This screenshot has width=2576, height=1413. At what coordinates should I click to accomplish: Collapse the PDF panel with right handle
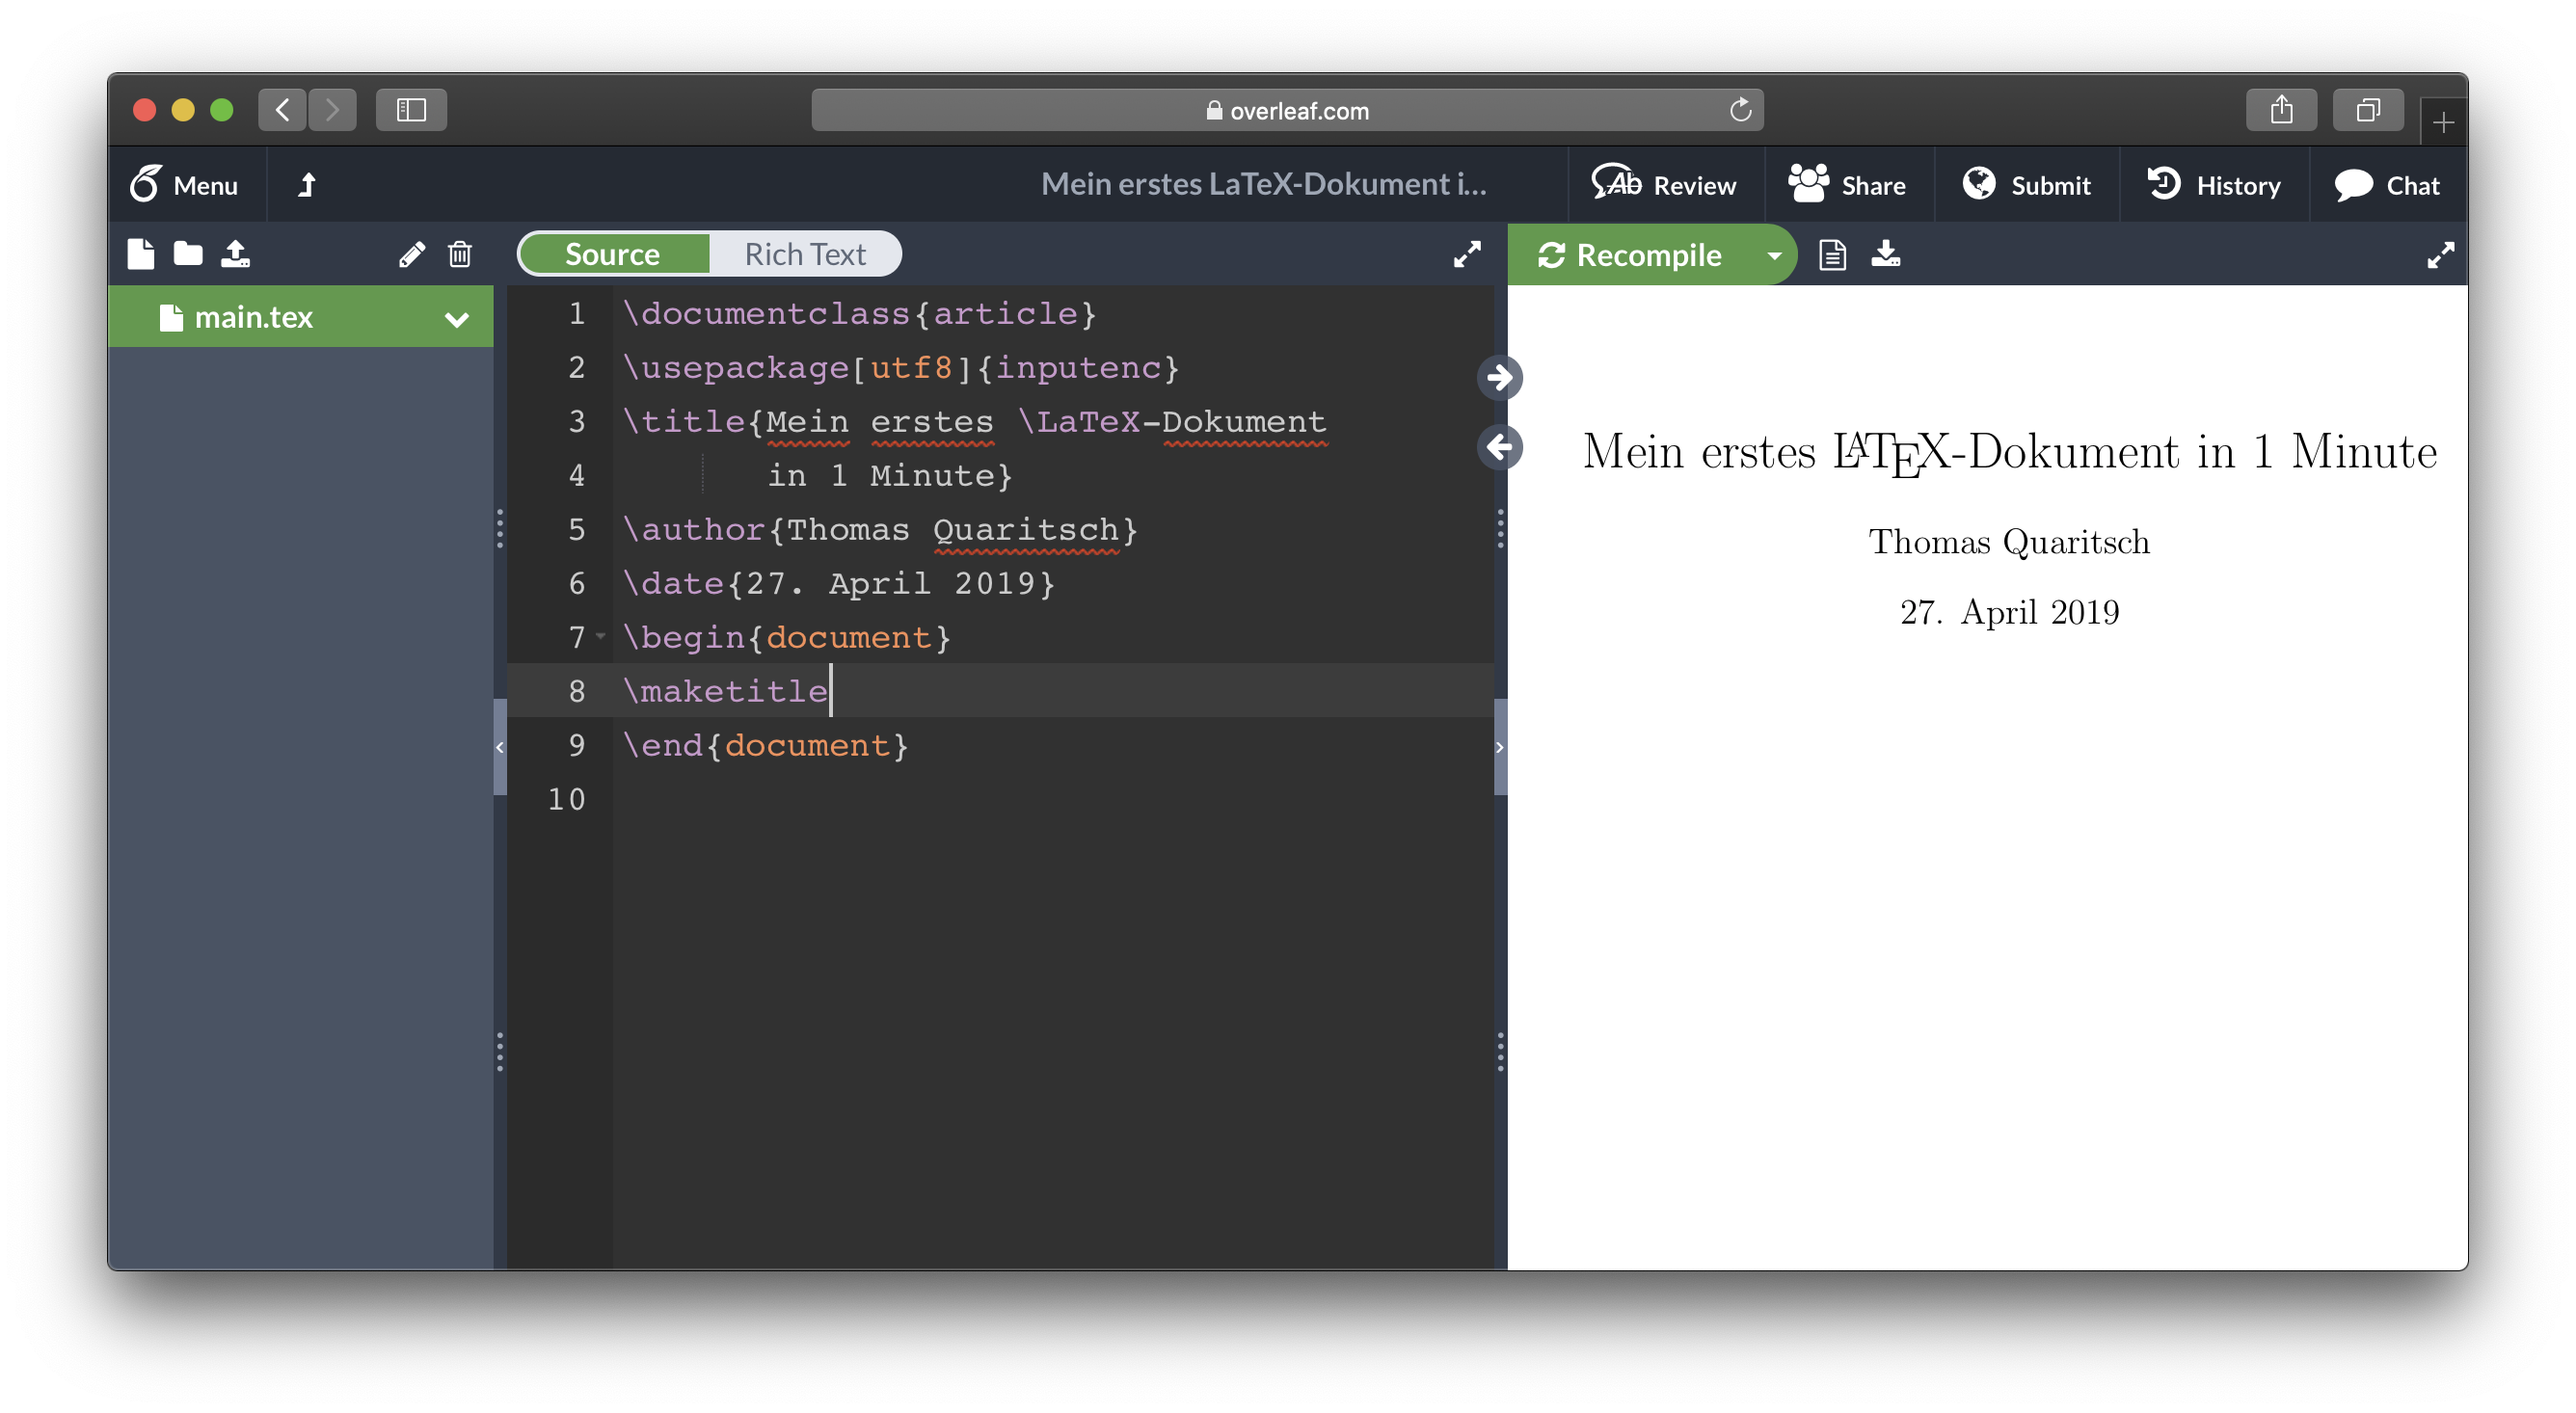(x=1500, y=747)
